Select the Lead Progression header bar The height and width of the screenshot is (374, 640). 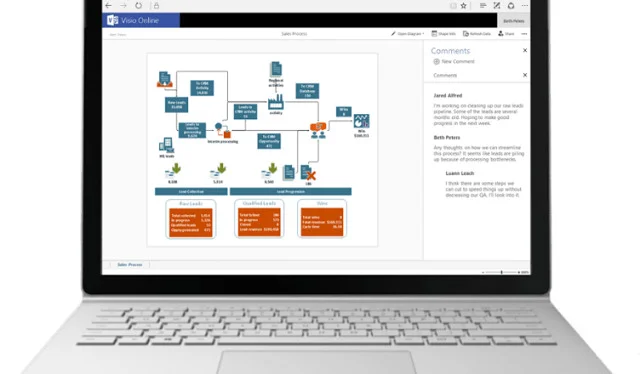[x=291, y=191]
